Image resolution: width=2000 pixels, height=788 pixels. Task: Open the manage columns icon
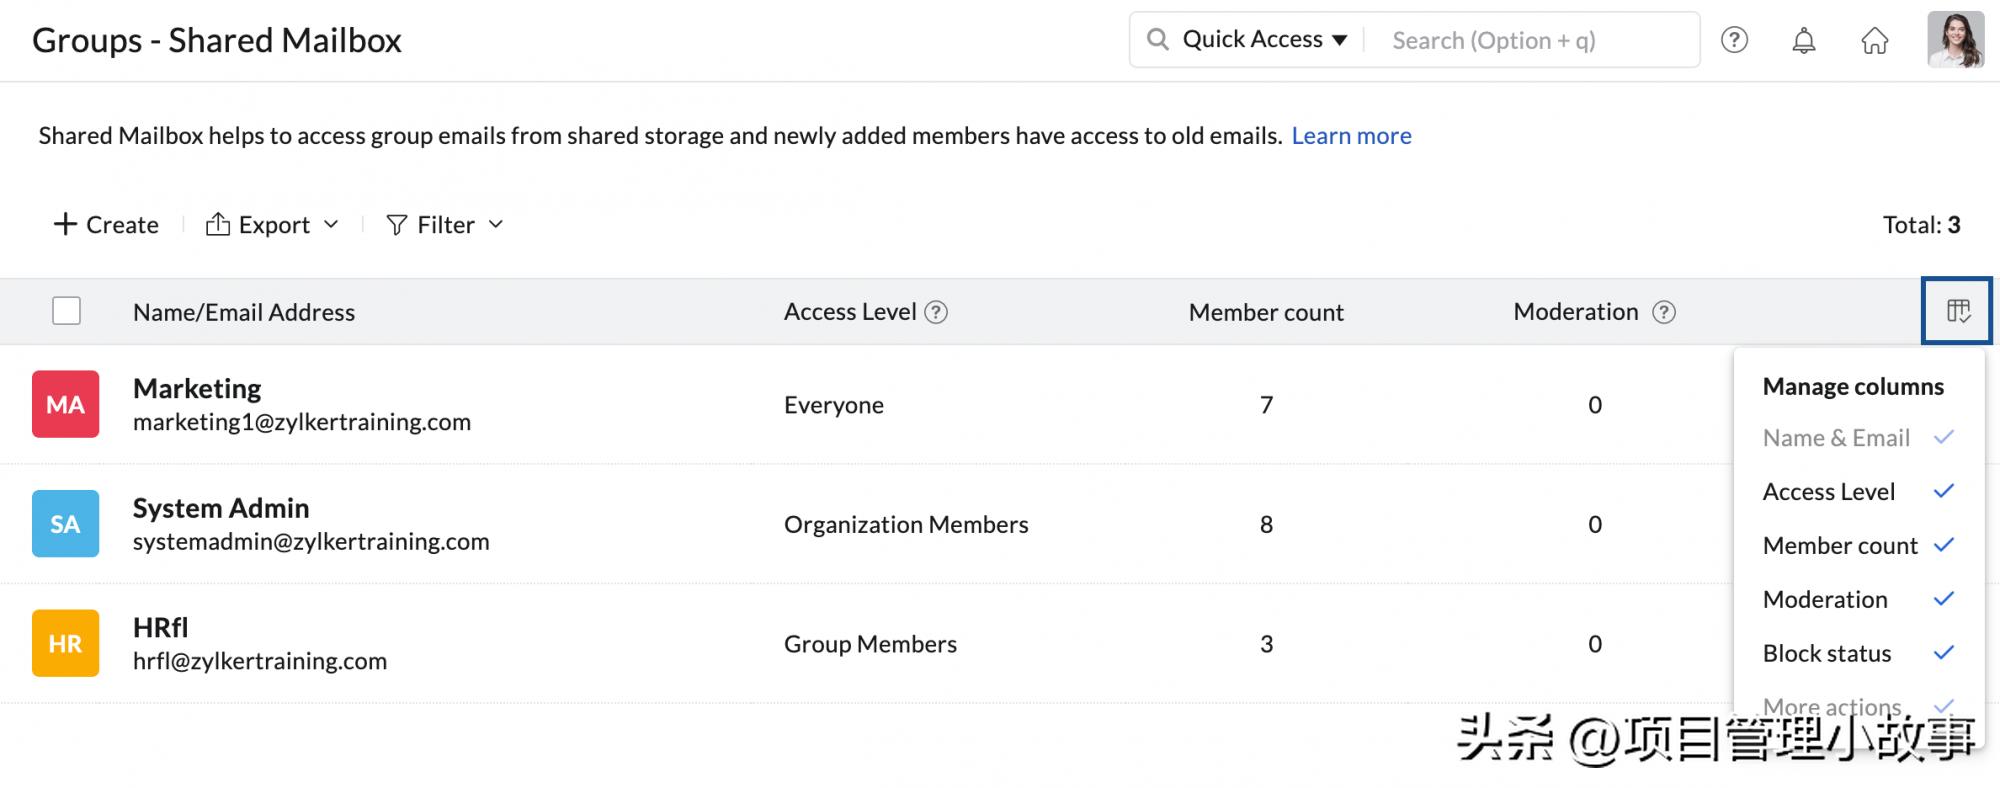(1957, 311)
